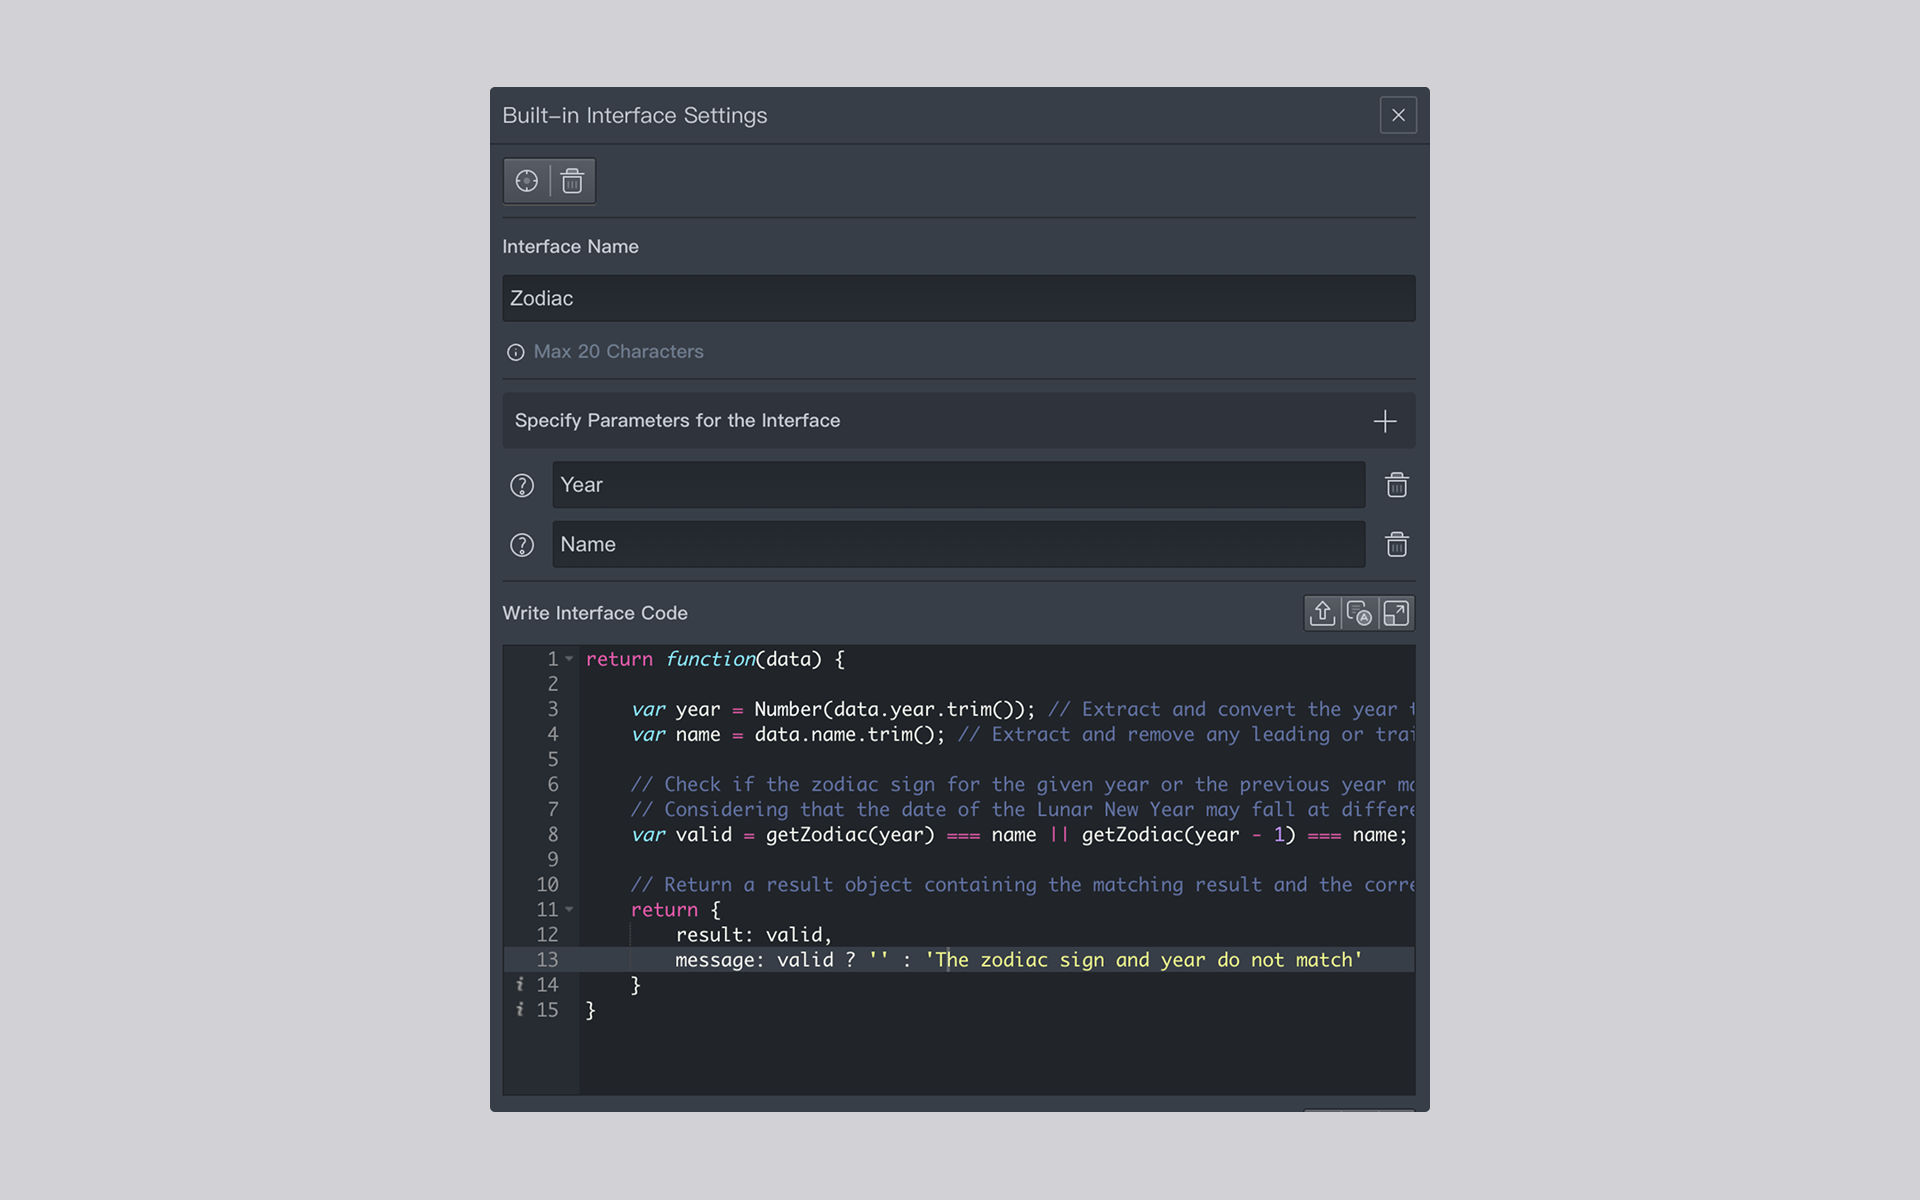Click 'var year' code on line 3
This screenshot has width=1920, height=1200.
pyautogui.click(x=675, y=709)
